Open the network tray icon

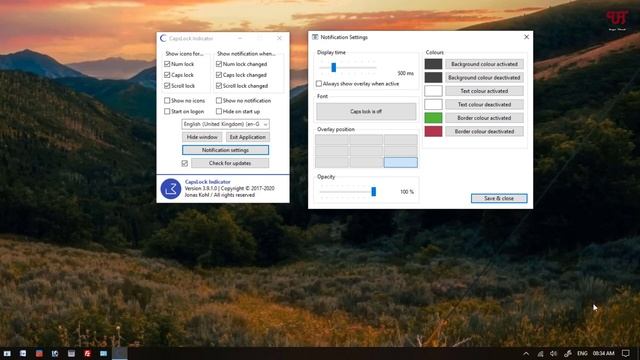[540, 353]
